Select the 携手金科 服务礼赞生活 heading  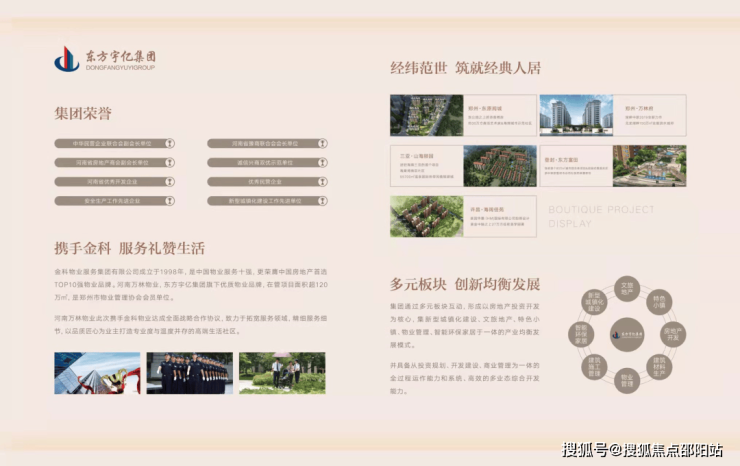[x=130, y=248]
